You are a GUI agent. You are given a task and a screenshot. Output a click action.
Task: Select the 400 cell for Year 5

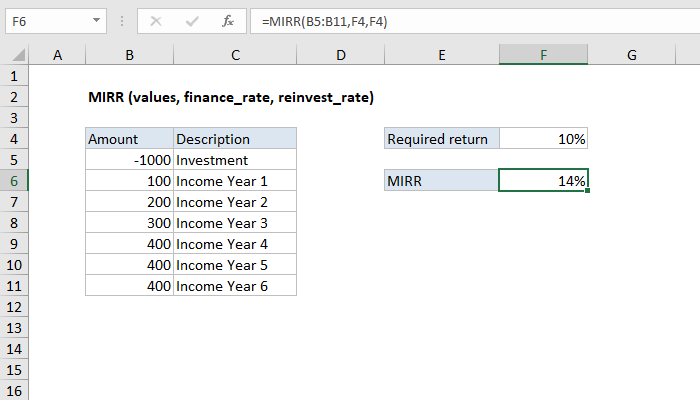pyautogui.click(x=129, y=265)
